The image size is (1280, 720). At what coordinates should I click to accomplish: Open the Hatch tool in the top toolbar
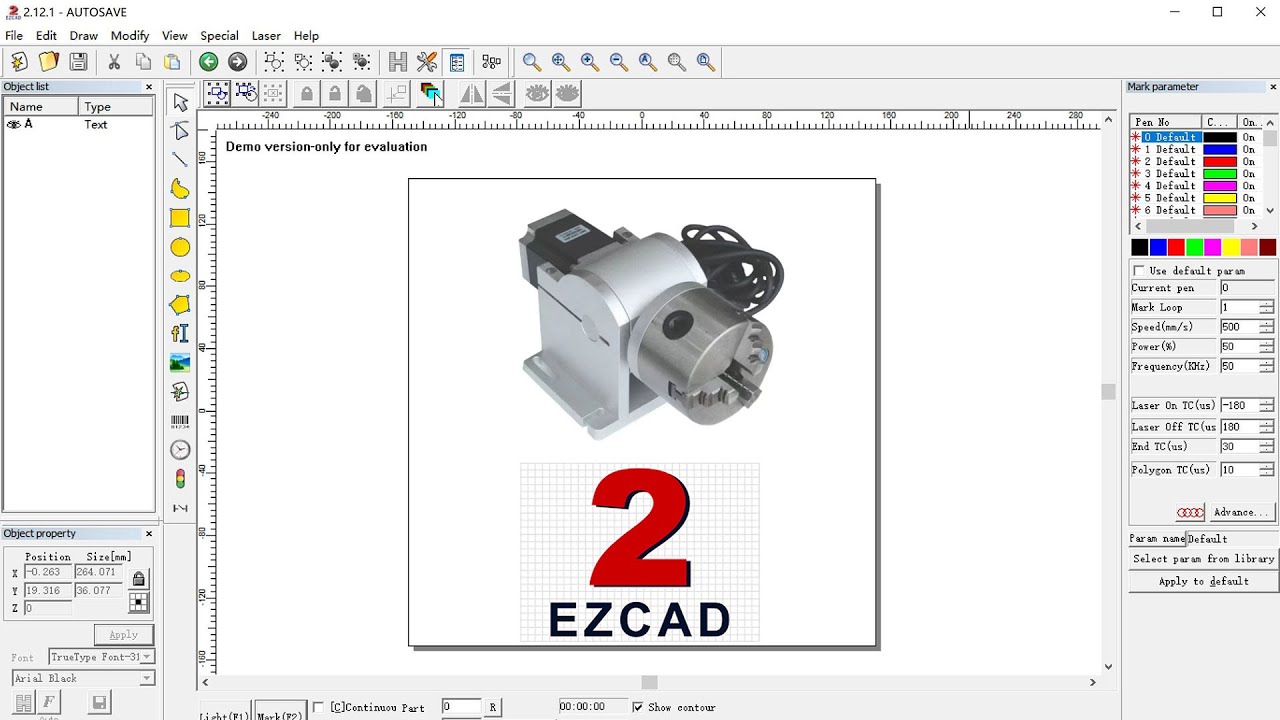tap(398, 62)
